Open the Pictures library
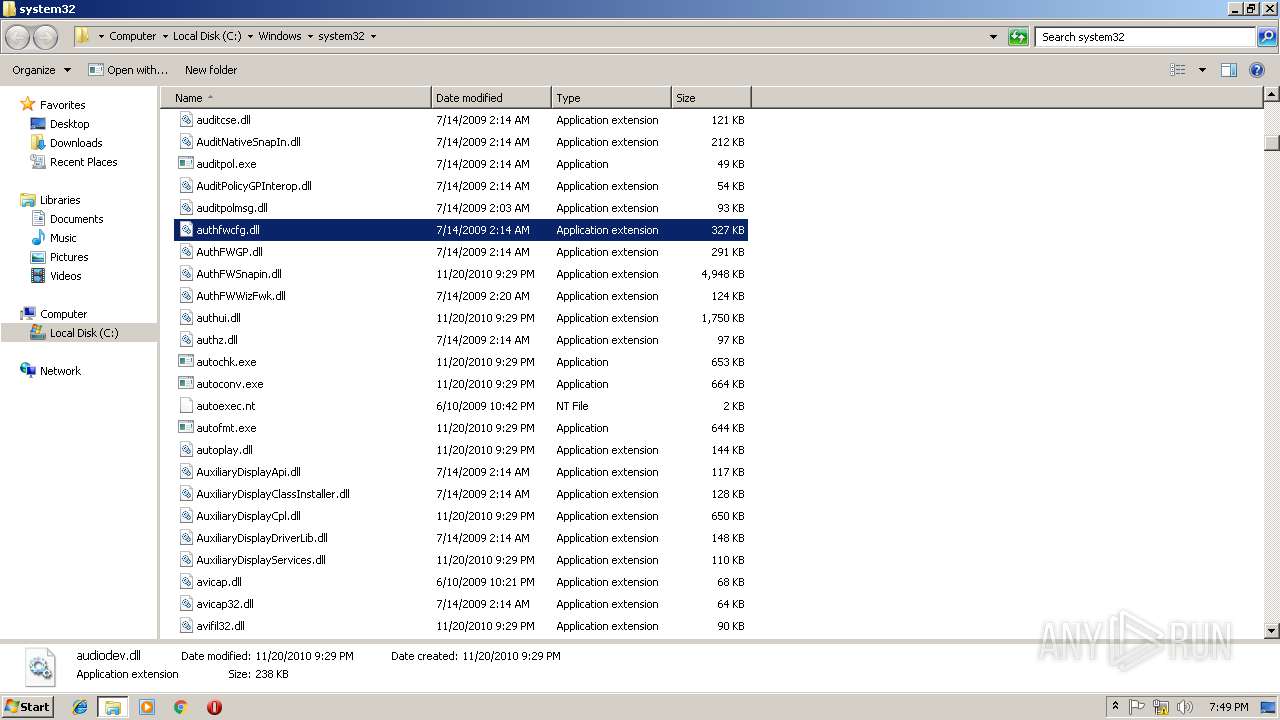Screen dimensions: 1280x720 60,257
